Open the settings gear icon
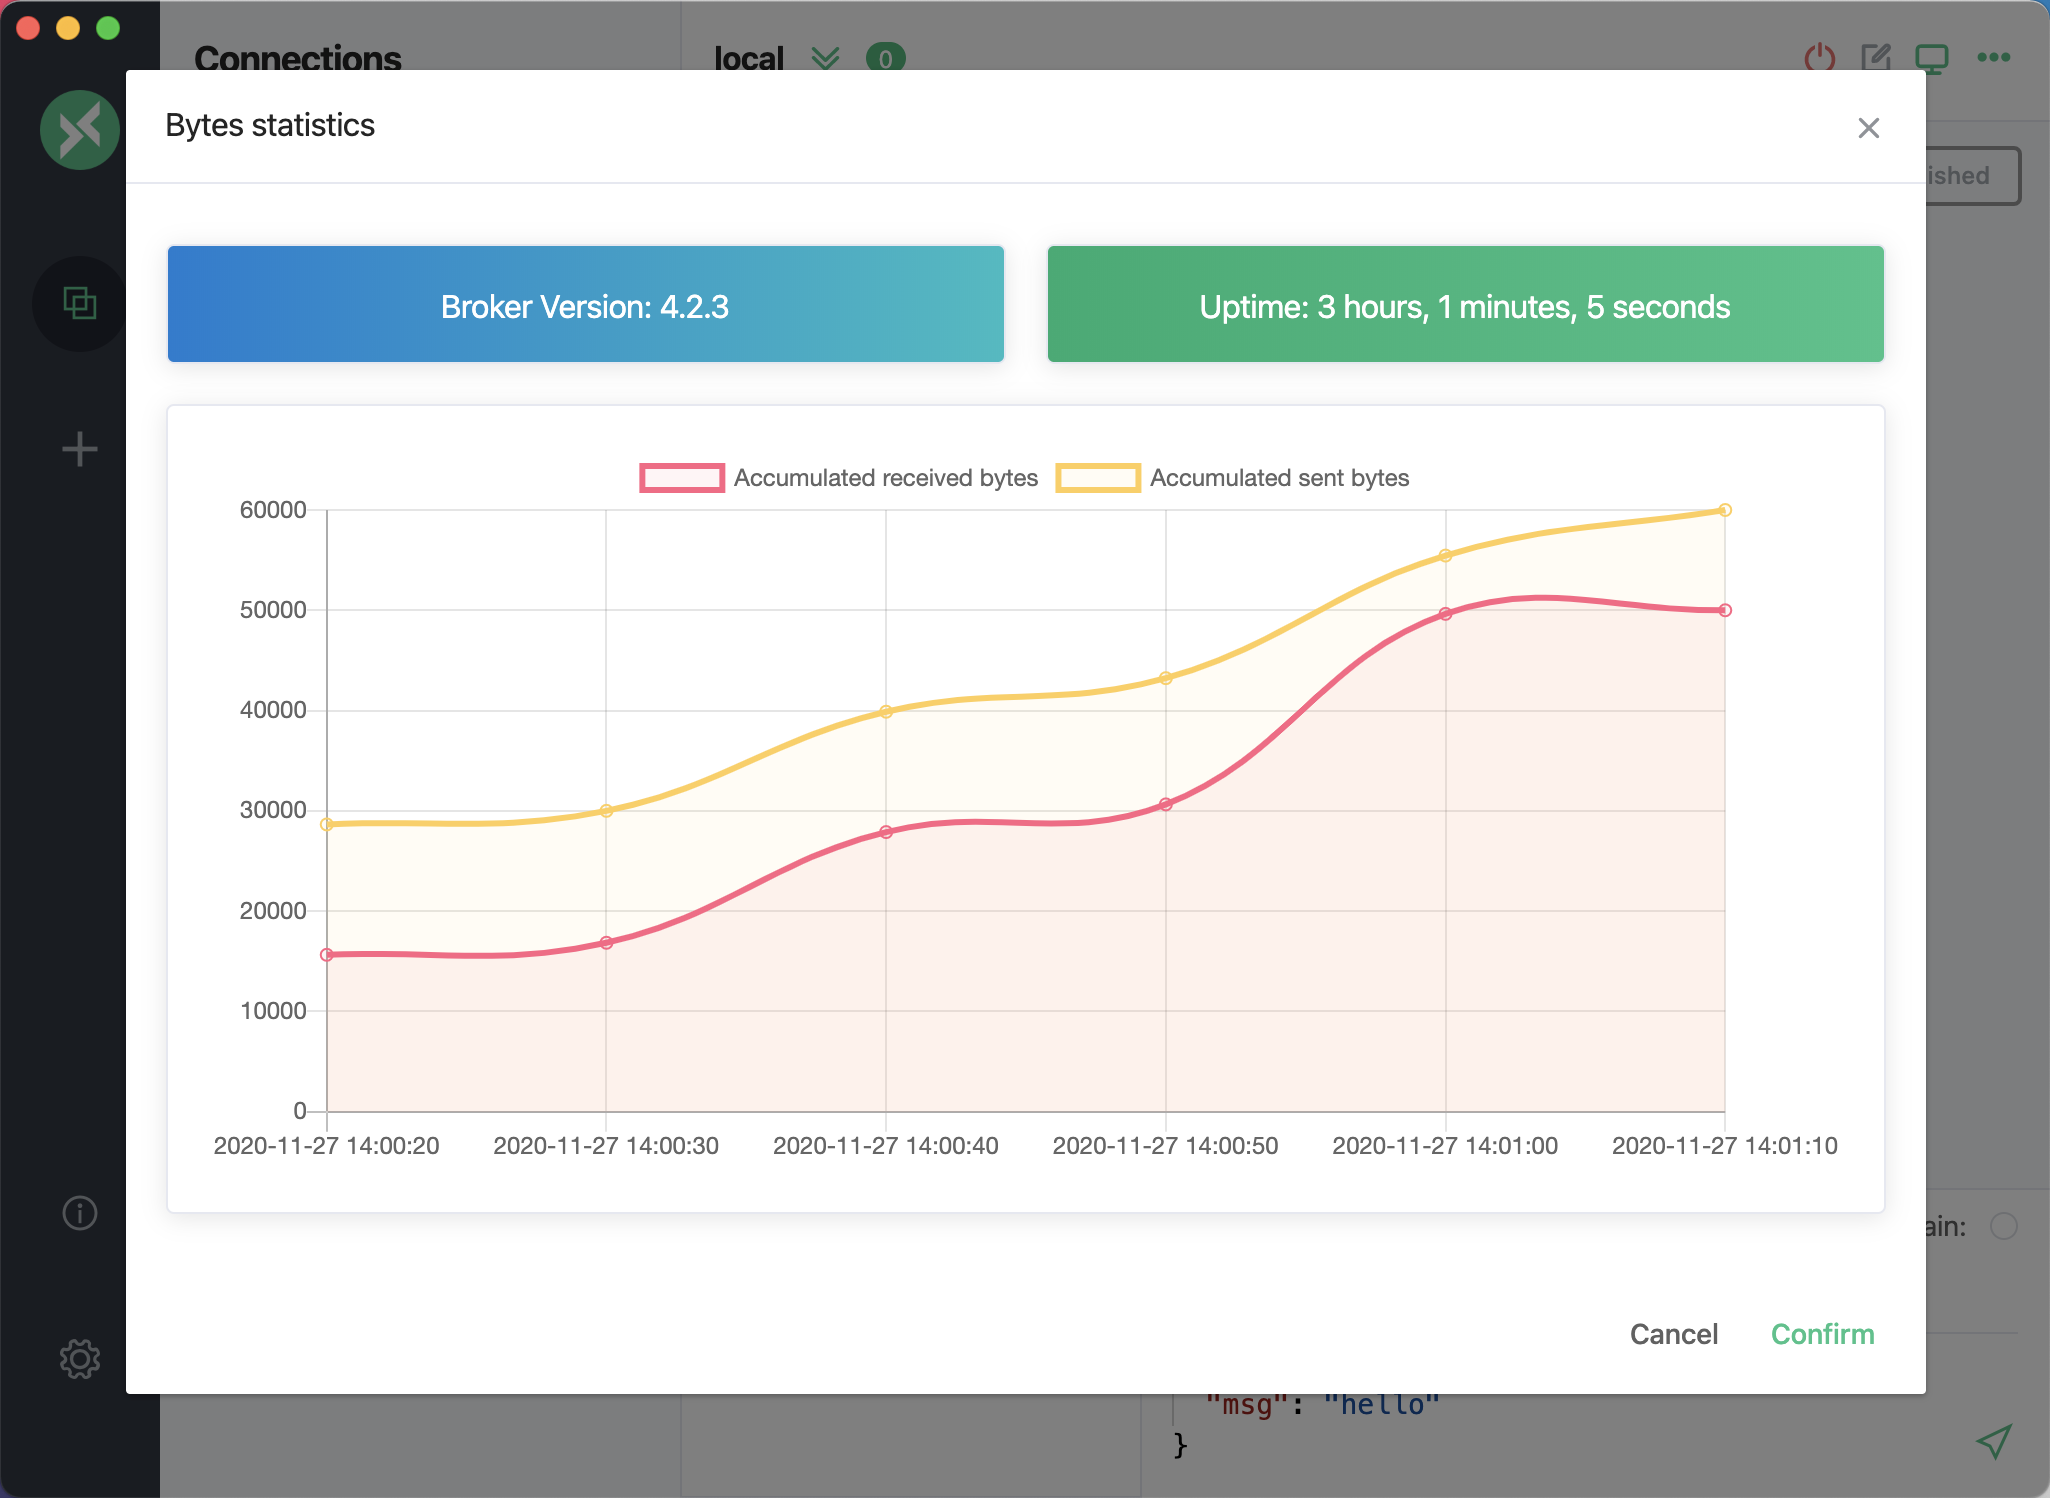The height and width of the screenshot is (1498, 2050). point(80,1356)
